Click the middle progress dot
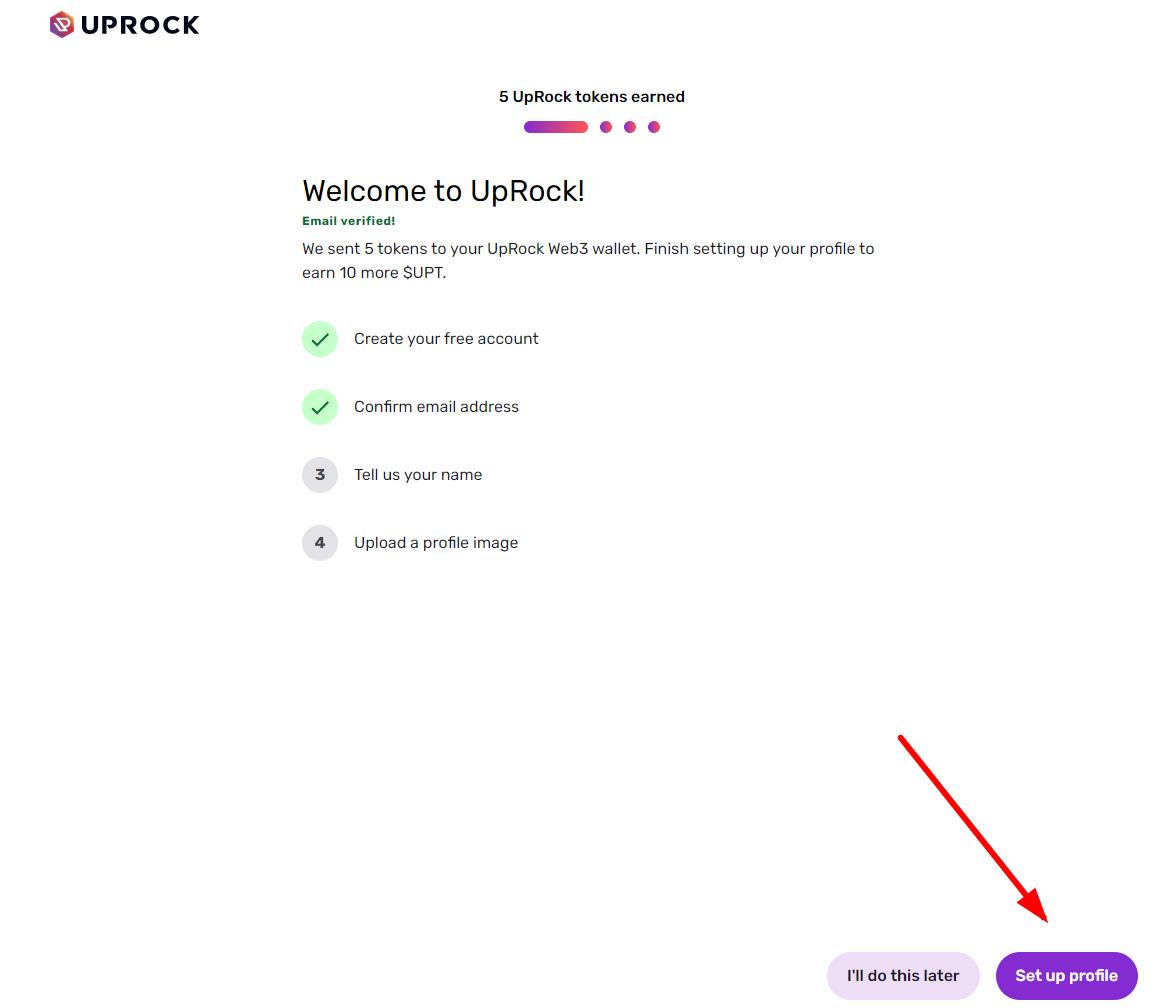 pyautogui.click(x=630, y=127)
